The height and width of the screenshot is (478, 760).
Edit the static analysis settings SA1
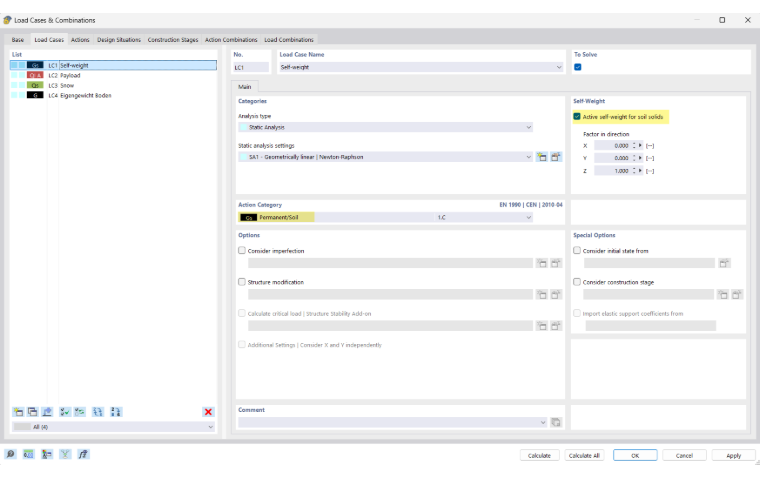[x=556, y=157]
